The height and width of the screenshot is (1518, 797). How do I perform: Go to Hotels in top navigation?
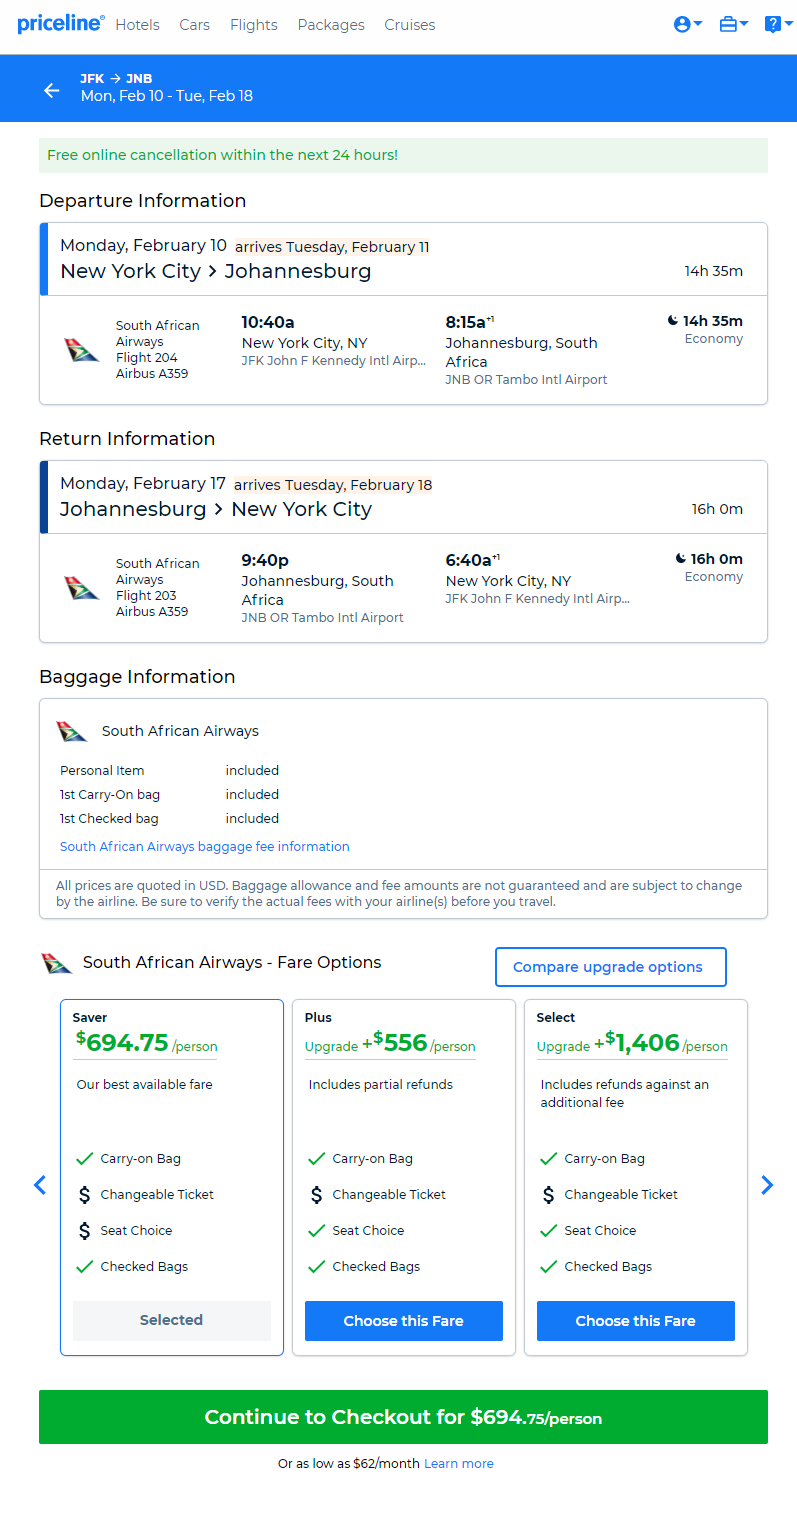pyautogui.click(x=137, y=25)
